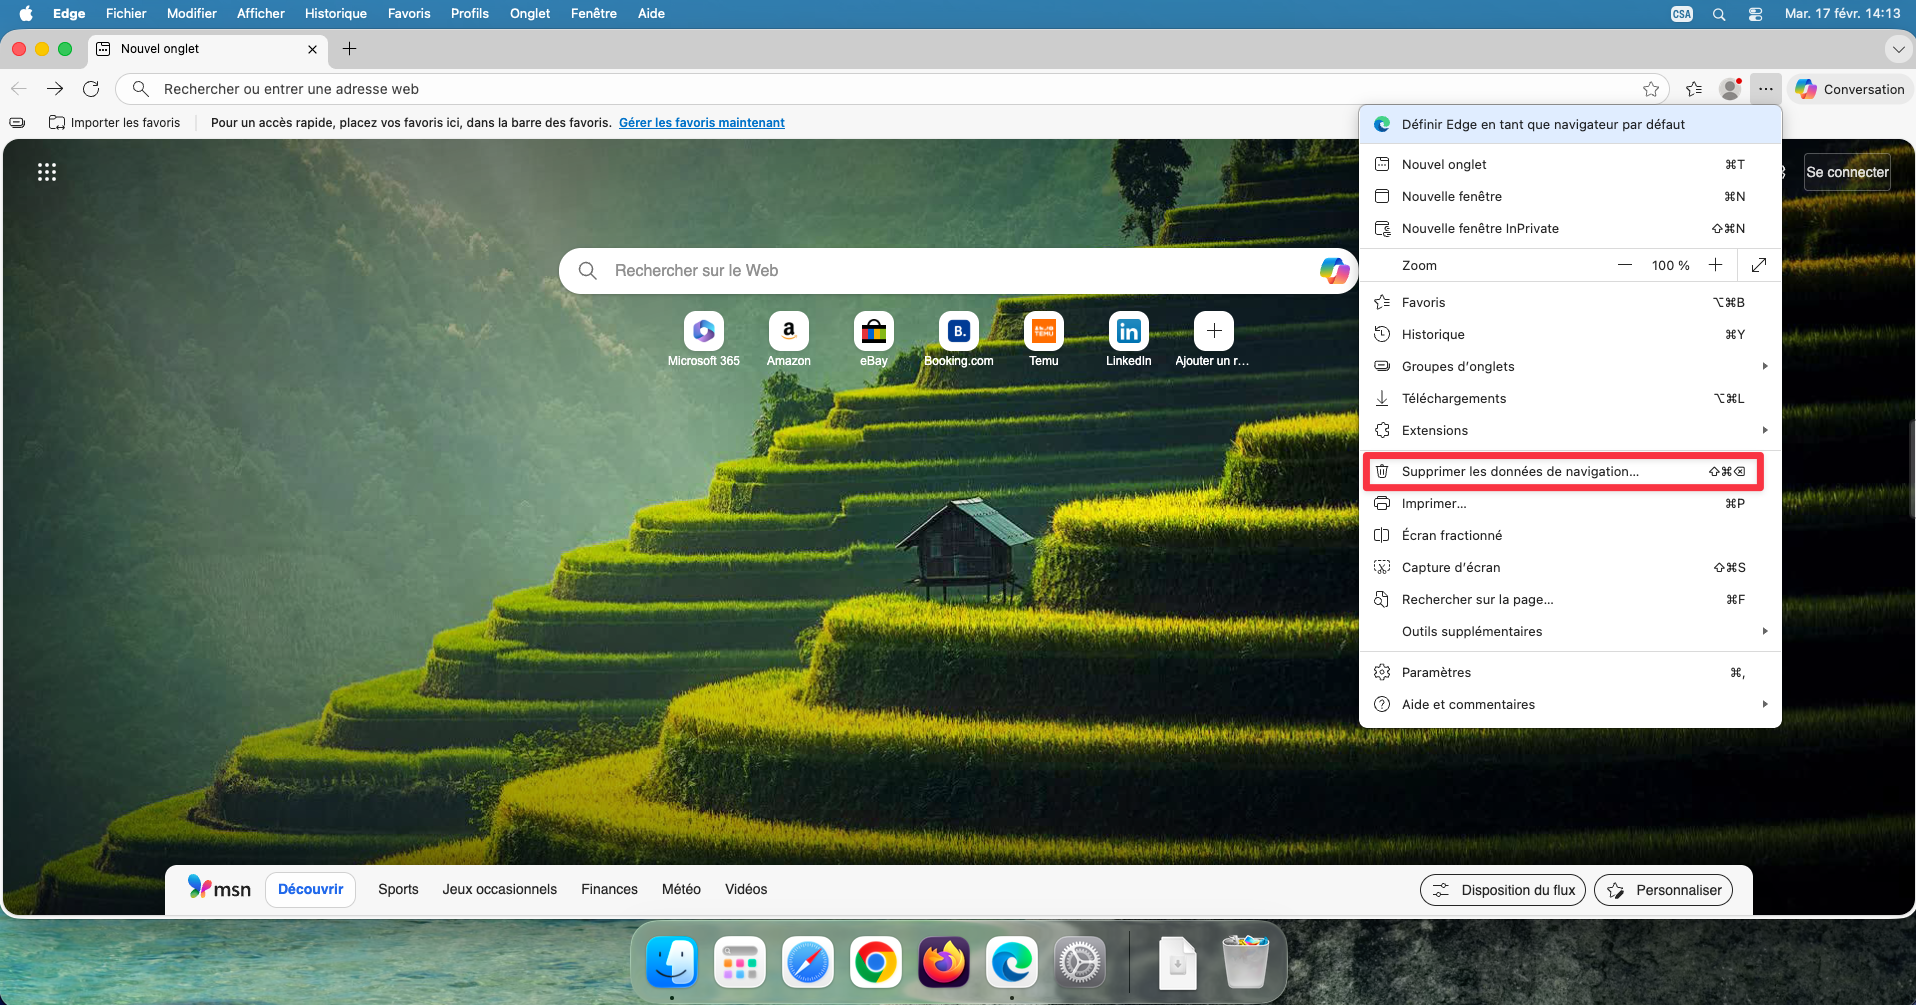
Task: Open the Afficher menu in menu bar
Action: pos(261,13)
